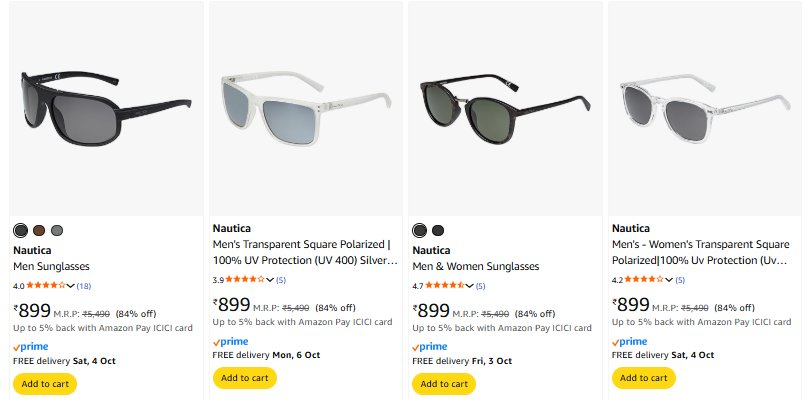Add Men's - Women's Transparent Square sunglasses to cart

(x=644, y=378)
